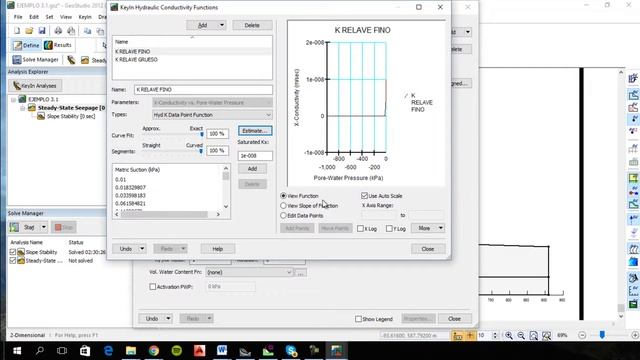Image resolution: width=640 pixels, height=360 pixels.
Task: Collapse EJEMPLO 3.1 tree node
Action: pos(13,99)
